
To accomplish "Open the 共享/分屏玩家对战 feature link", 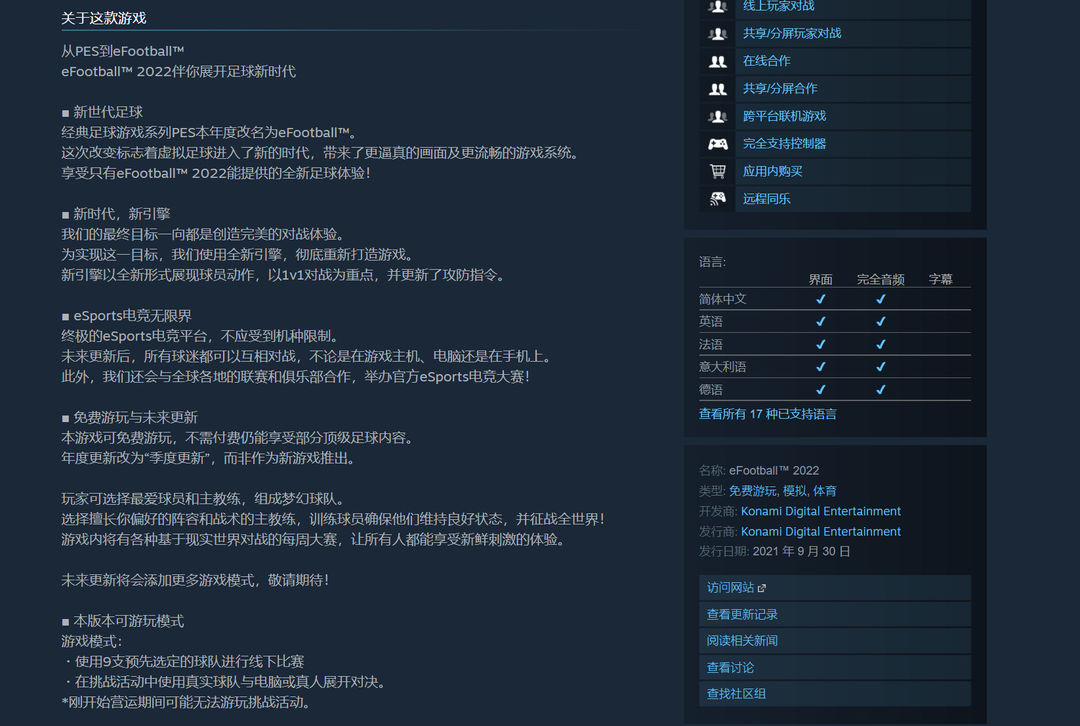I will tap(791, 33).
